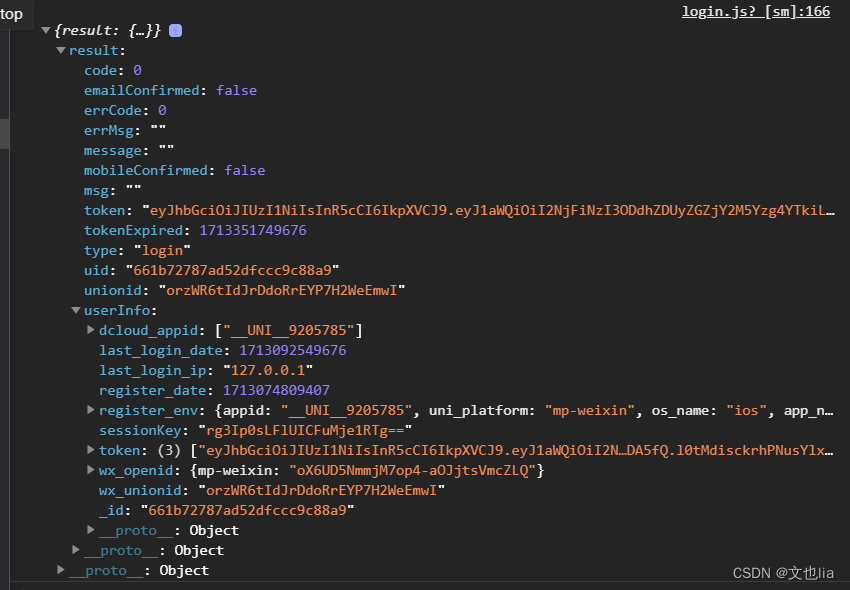
Task: Click the uid value 661b72787ad52dfccc9c88a9
Action: 232,270
